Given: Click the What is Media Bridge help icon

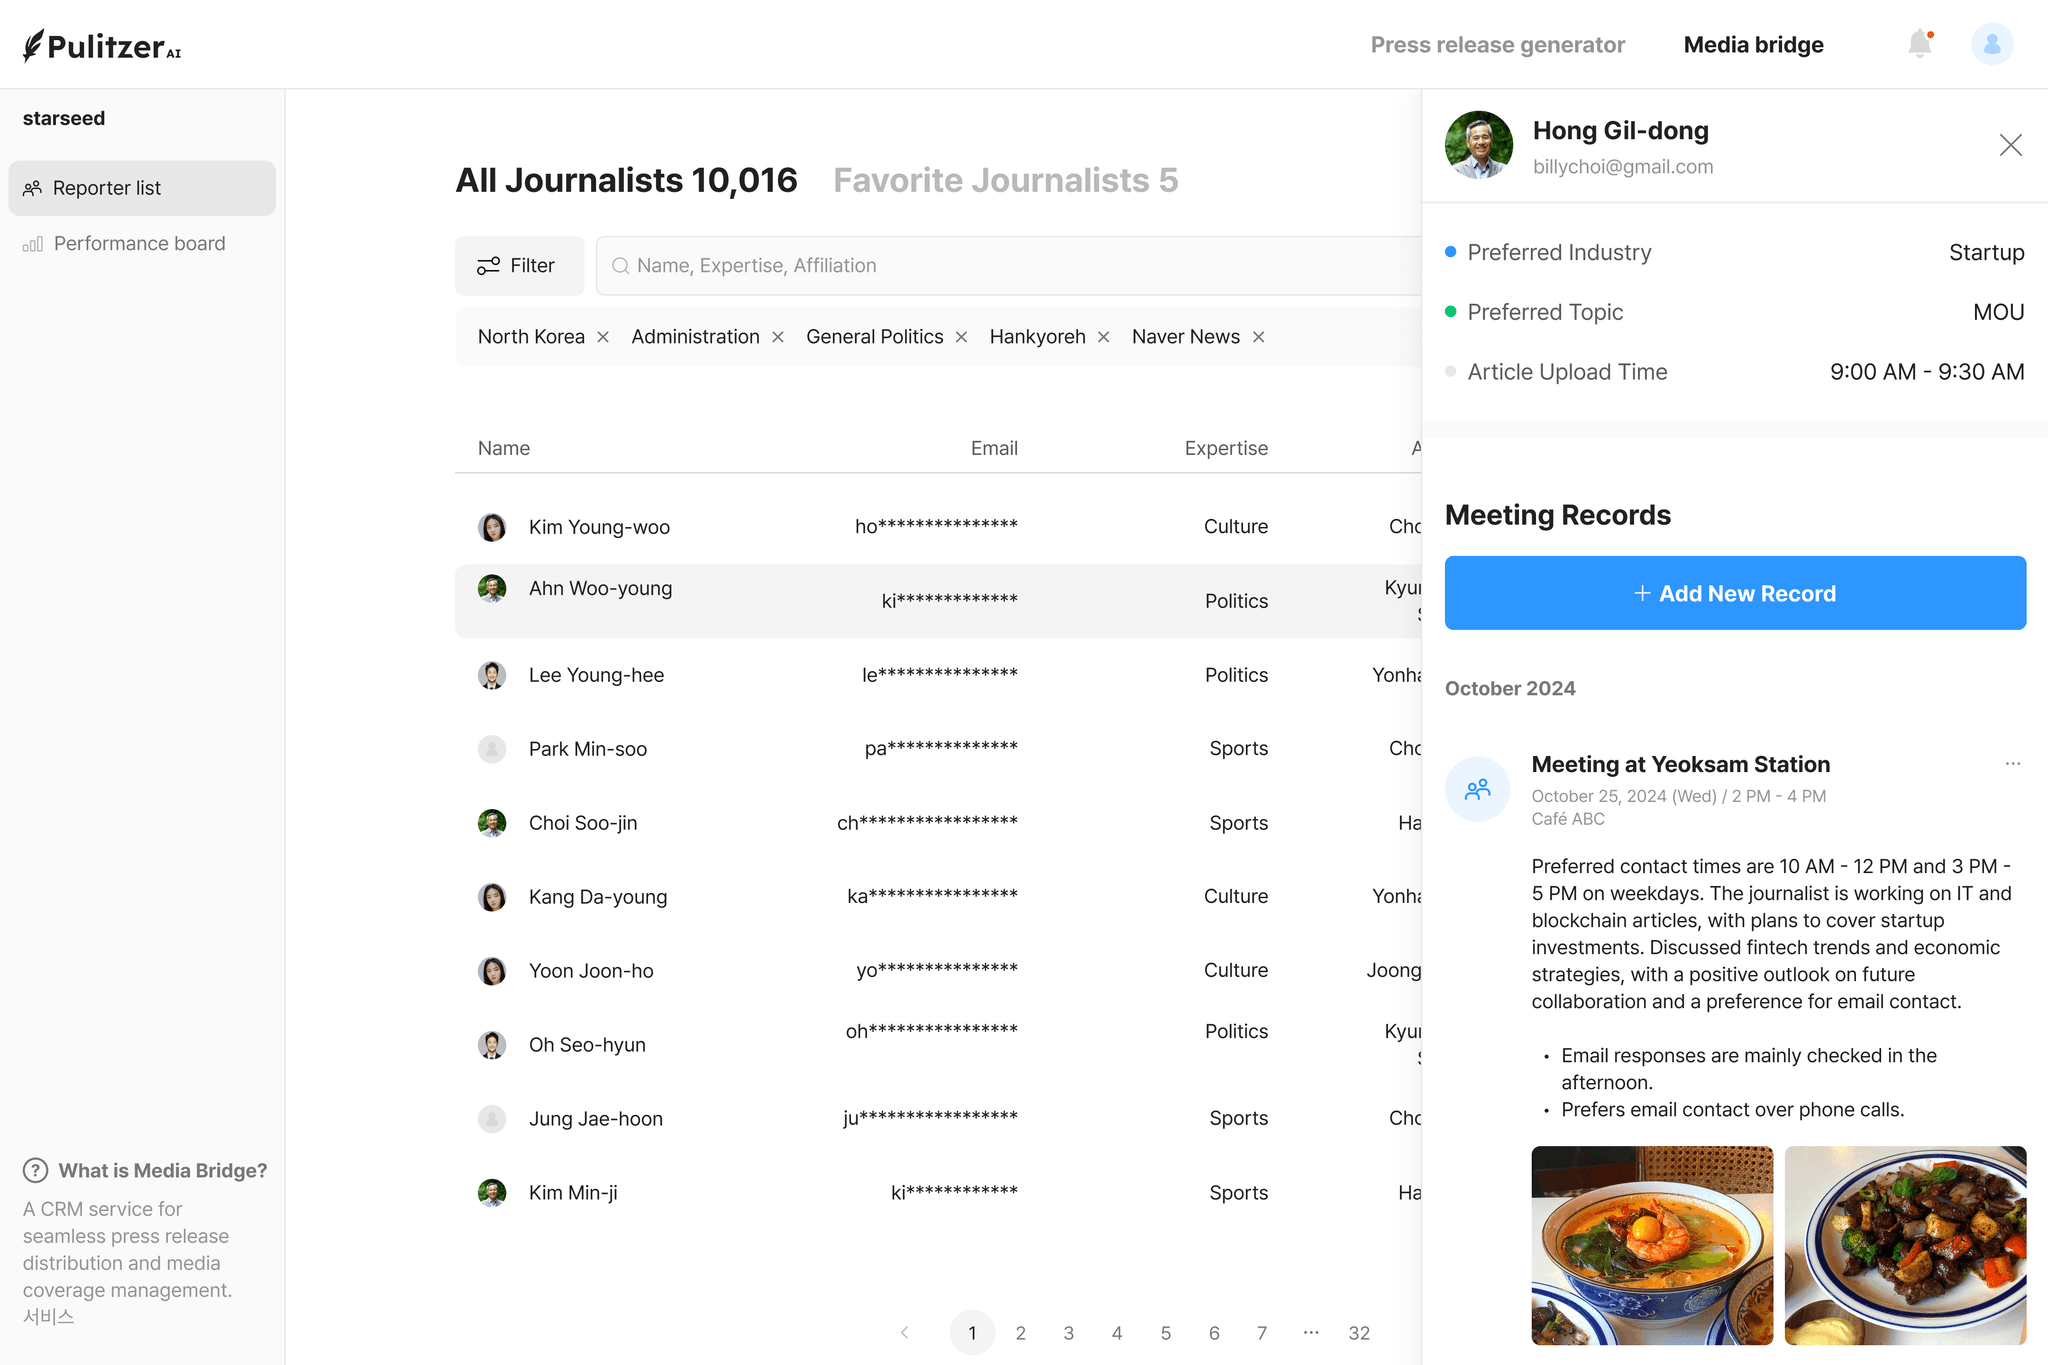Looking at the screenshot, I should tap(36, 1170).
